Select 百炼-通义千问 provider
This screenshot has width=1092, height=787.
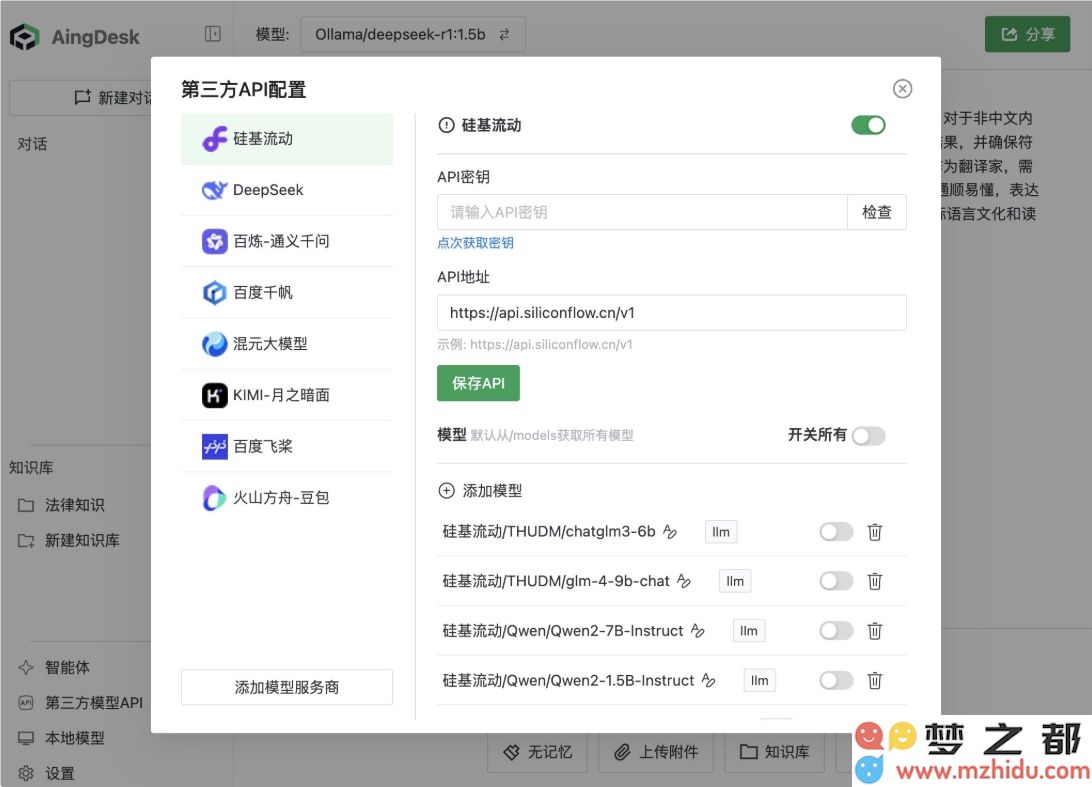(287, 241)
